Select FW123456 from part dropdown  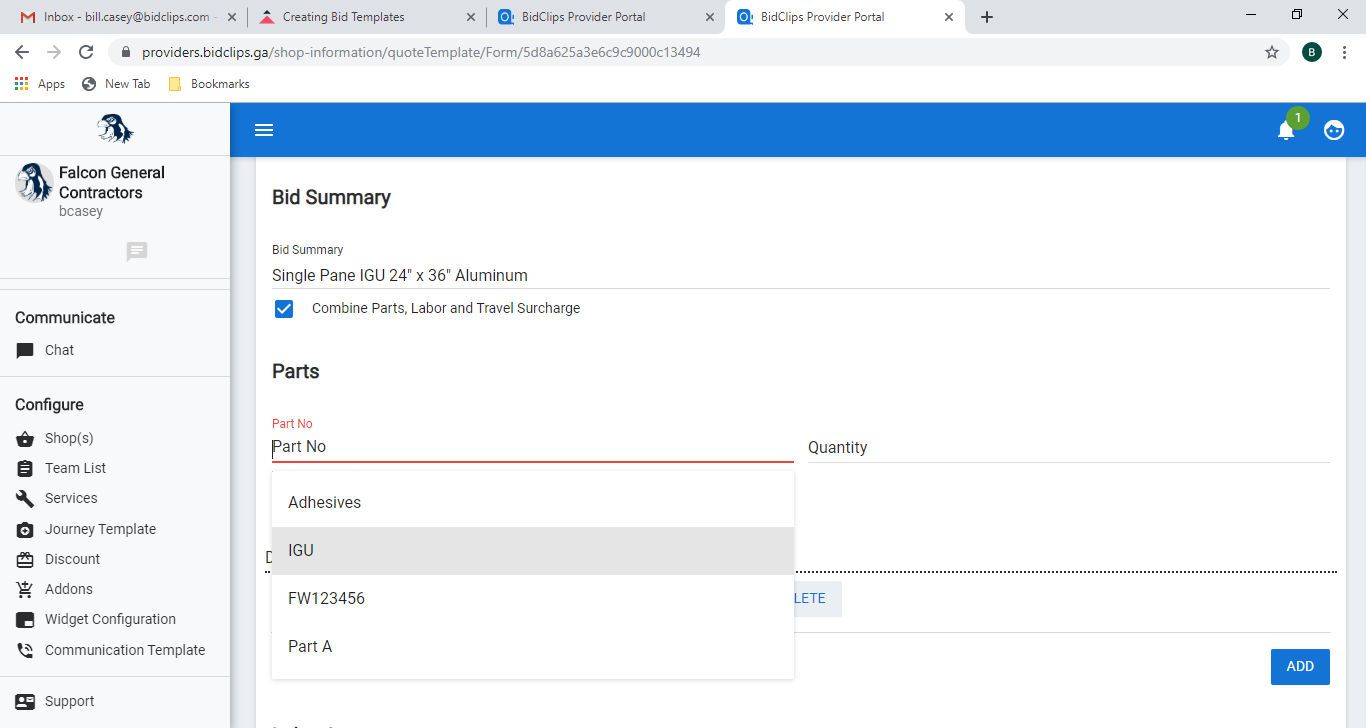tap(533, 598)
